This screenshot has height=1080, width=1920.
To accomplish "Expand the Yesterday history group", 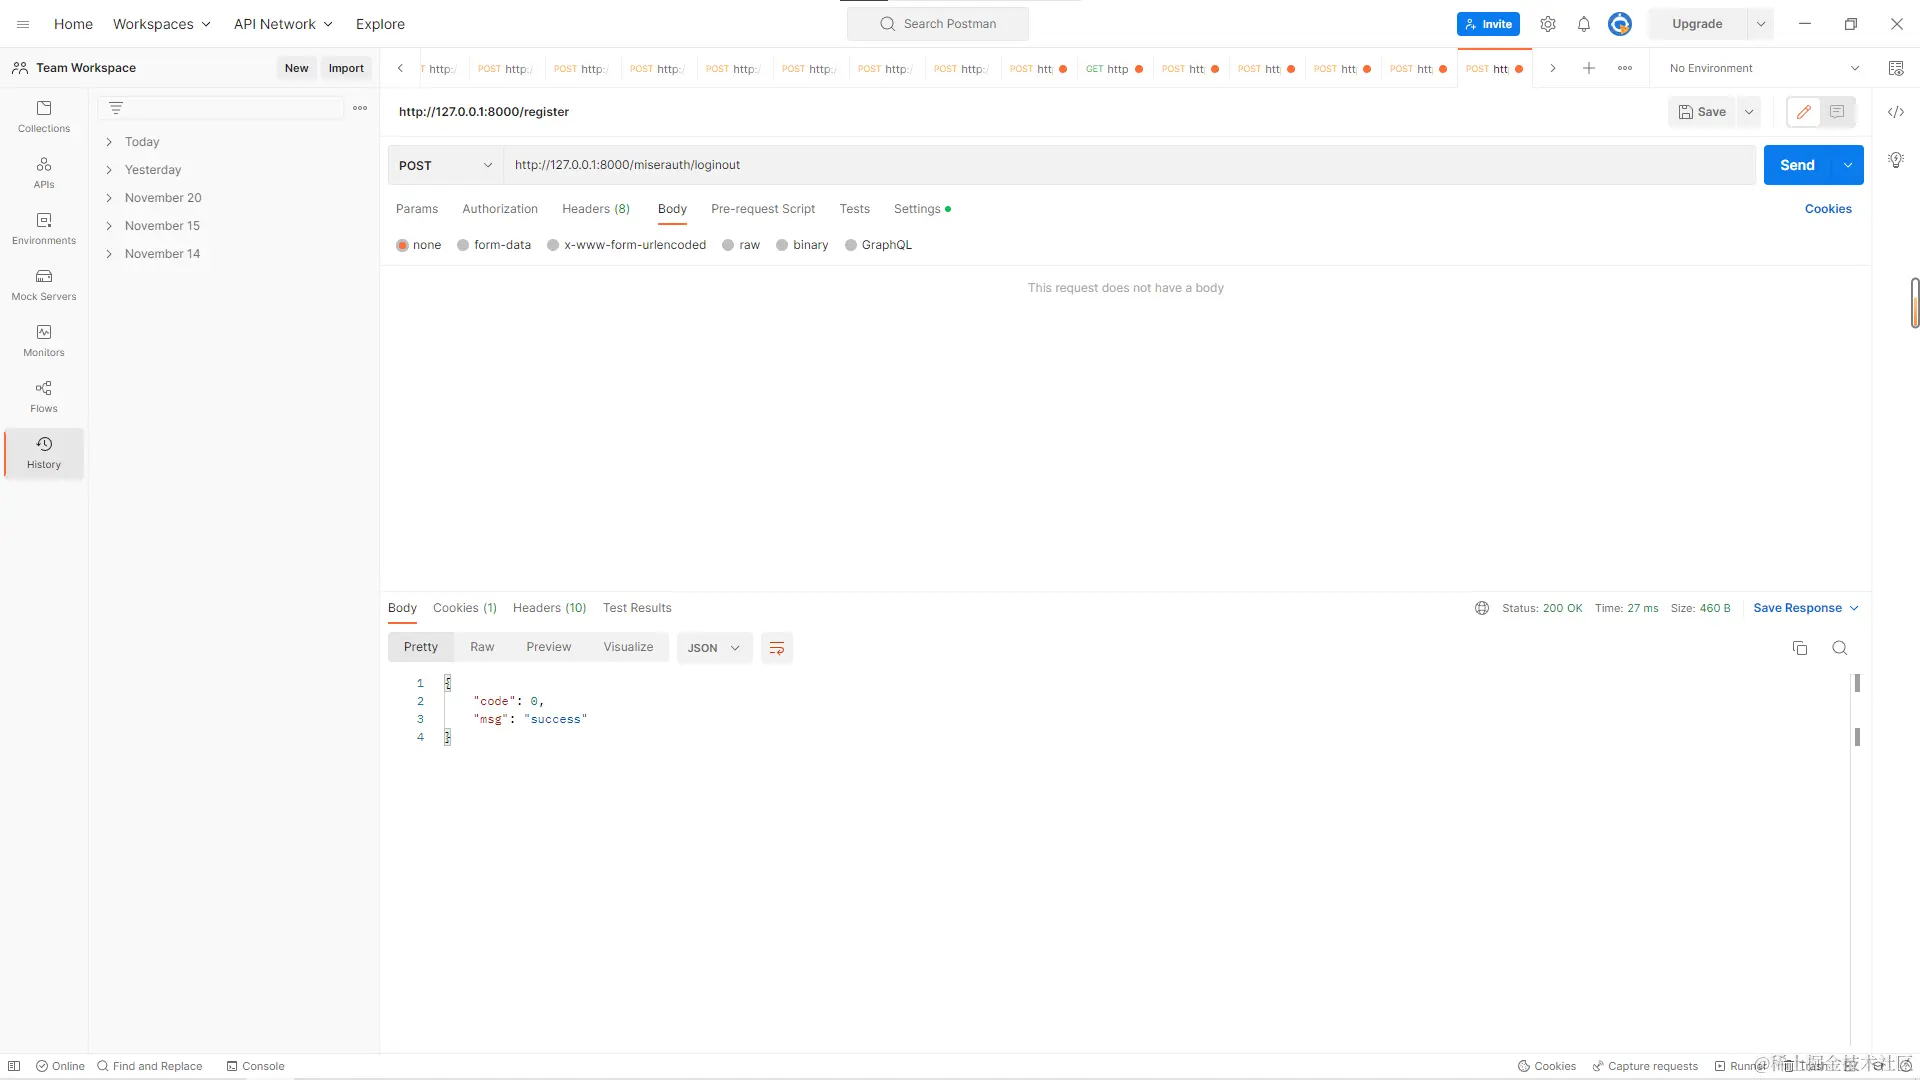I will pyautogui.click(x=109, y=170).
